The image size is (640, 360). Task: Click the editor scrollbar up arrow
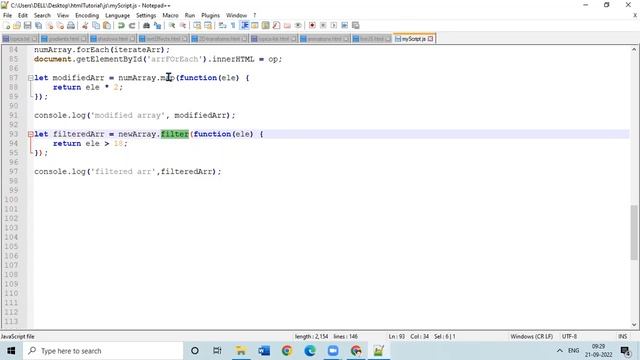point(634,49)
